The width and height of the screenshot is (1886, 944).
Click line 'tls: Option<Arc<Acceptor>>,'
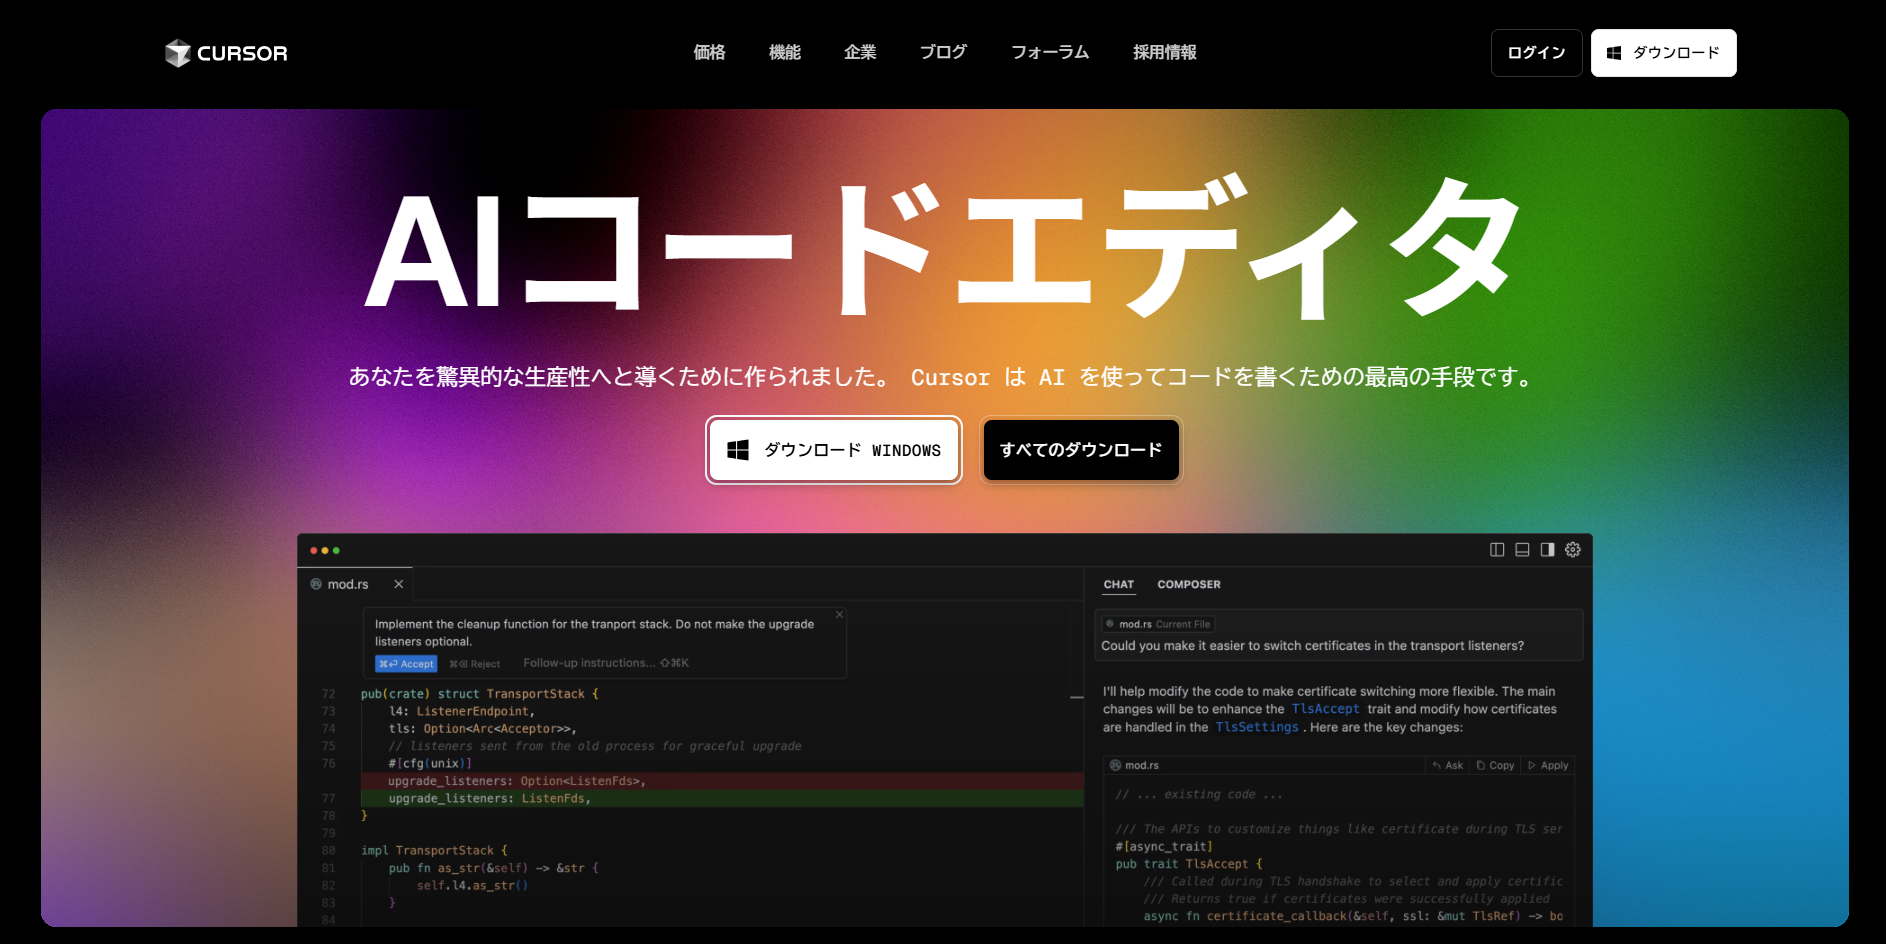[x=483, y=729]
